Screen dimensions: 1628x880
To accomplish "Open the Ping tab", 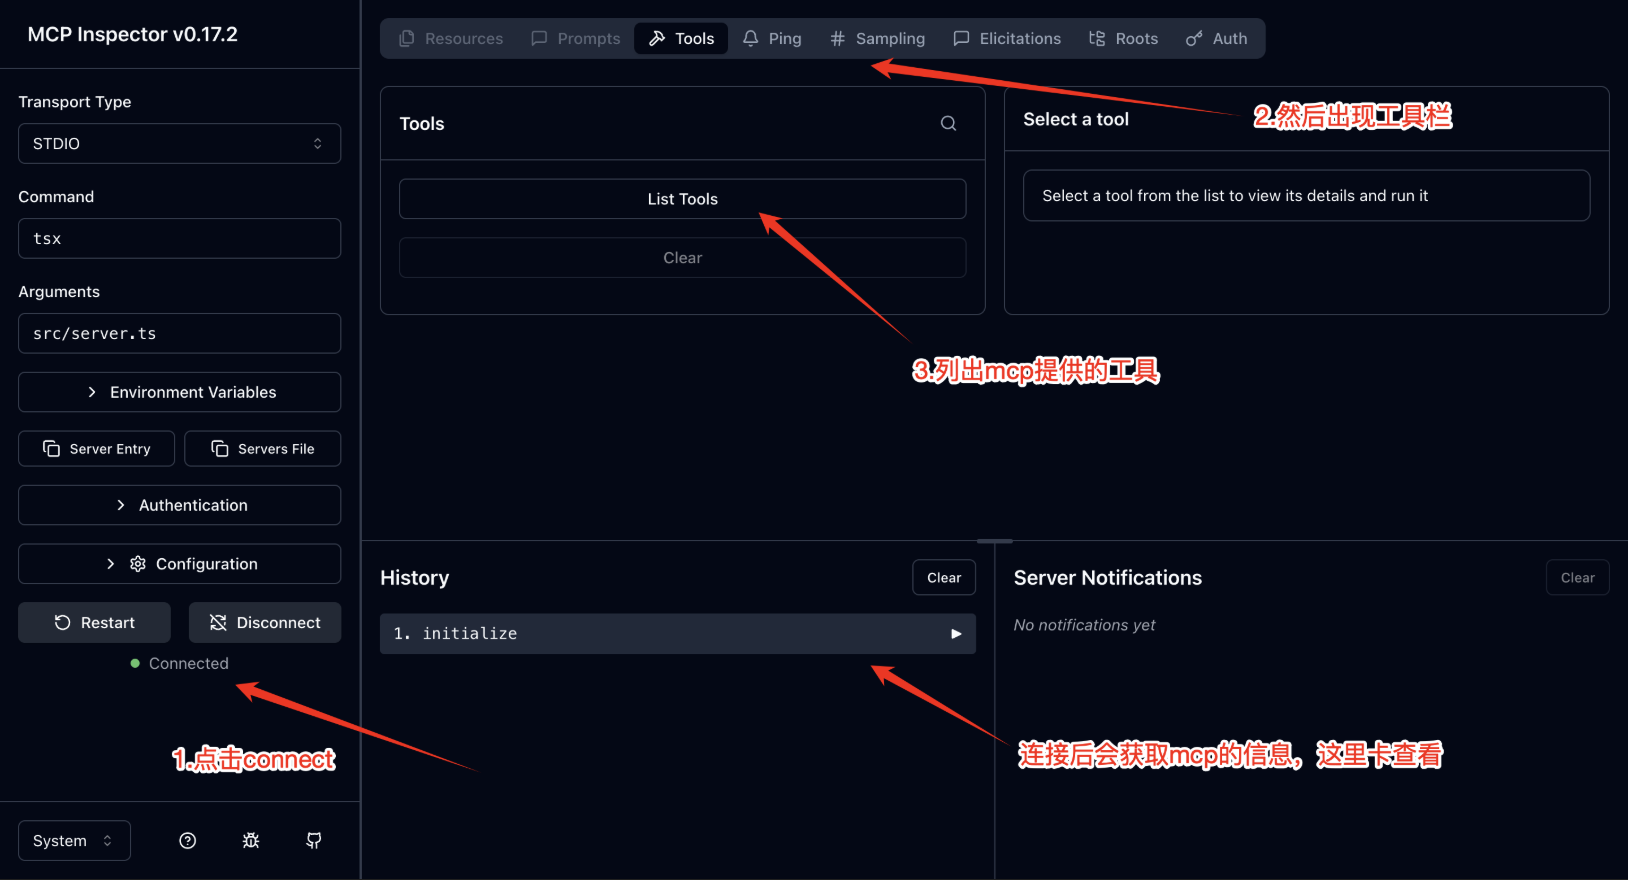I will pyautogui.click(x=772, y=39).
